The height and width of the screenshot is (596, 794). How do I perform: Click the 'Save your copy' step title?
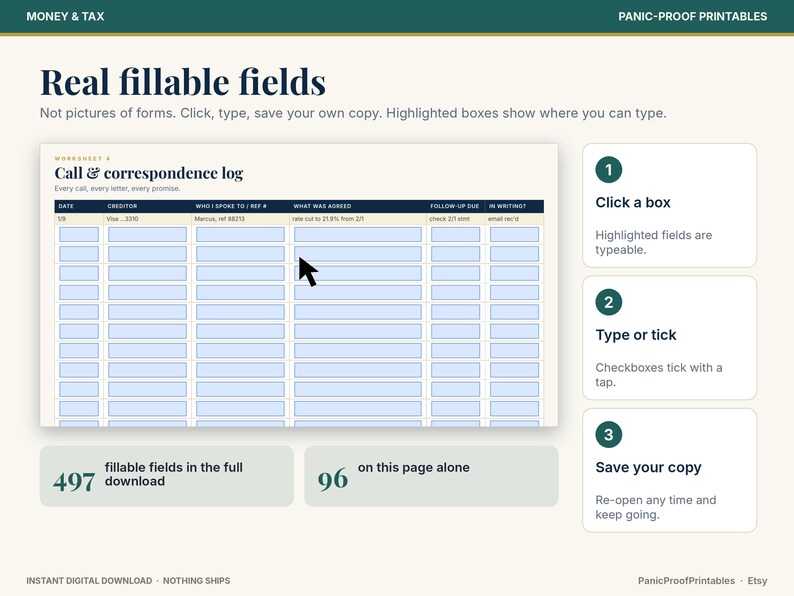coord(648,467)
